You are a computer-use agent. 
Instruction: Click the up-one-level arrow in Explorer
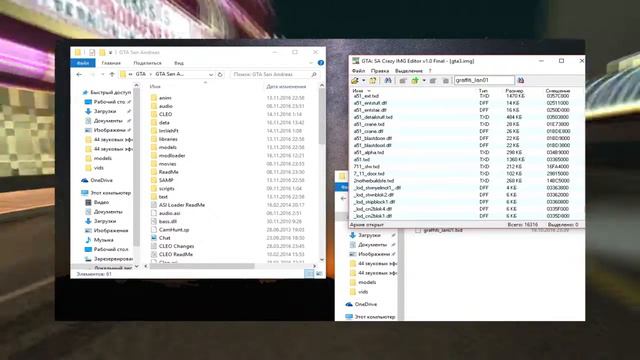click(112, 74)
